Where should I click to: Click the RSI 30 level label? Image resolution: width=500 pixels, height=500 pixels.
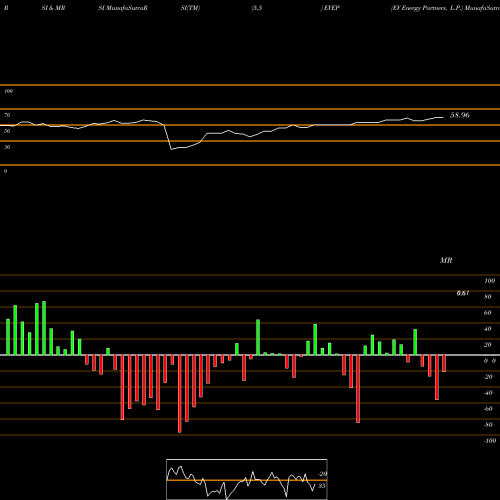pos(7,147)
